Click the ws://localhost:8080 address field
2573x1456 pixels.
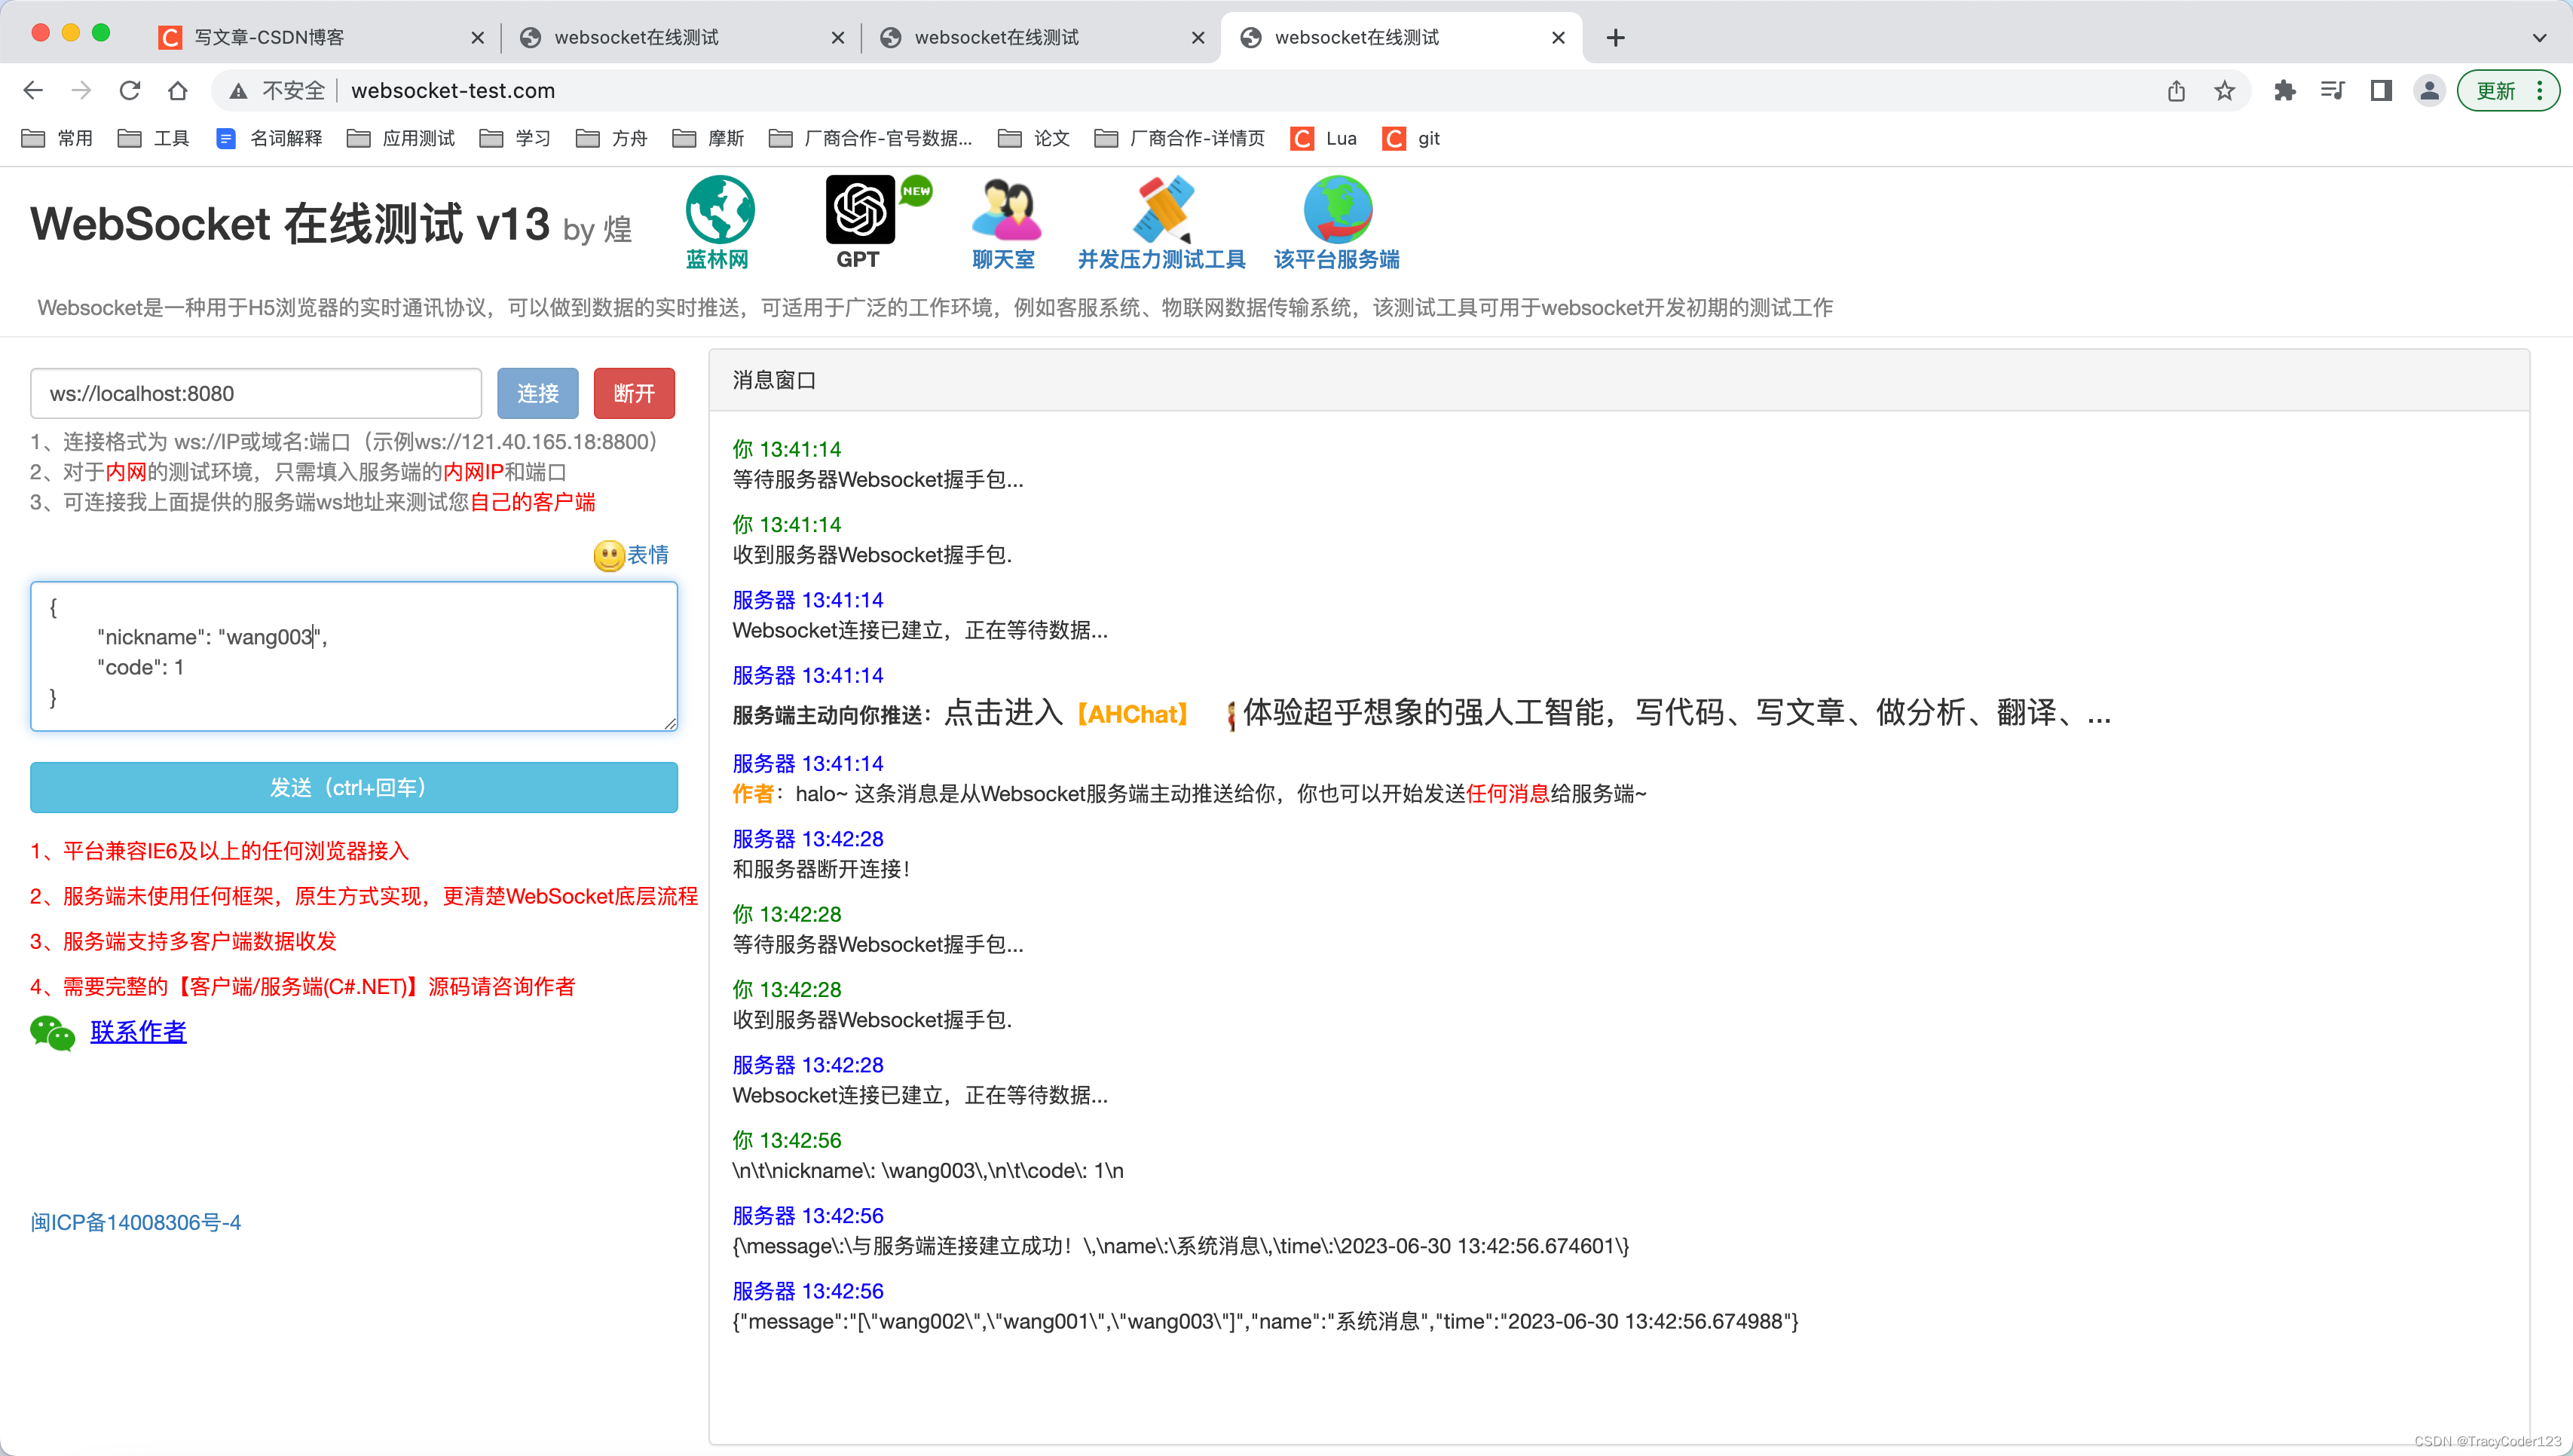255,393
